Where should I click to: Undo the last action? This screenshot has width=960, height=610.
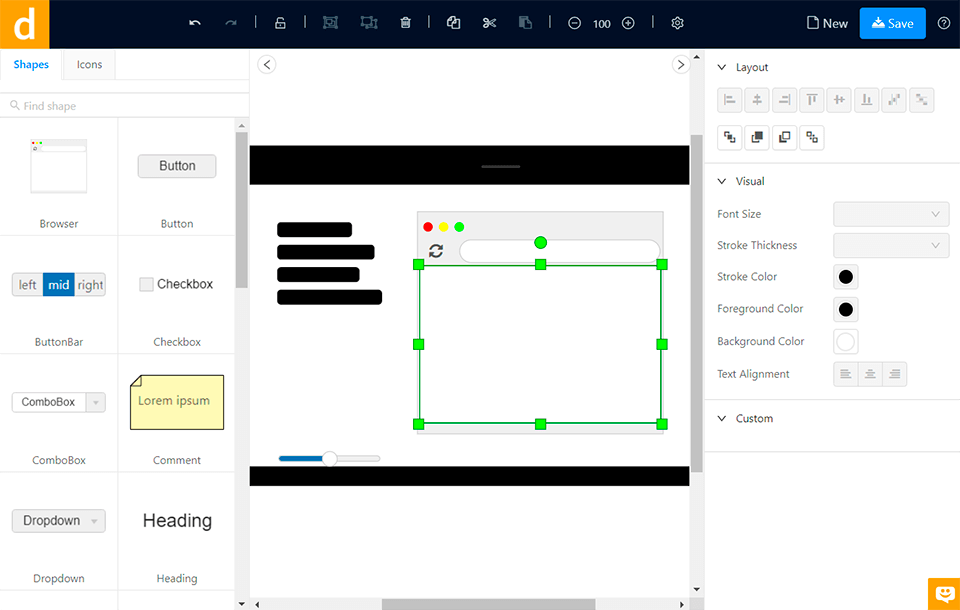tap(195, 23)
